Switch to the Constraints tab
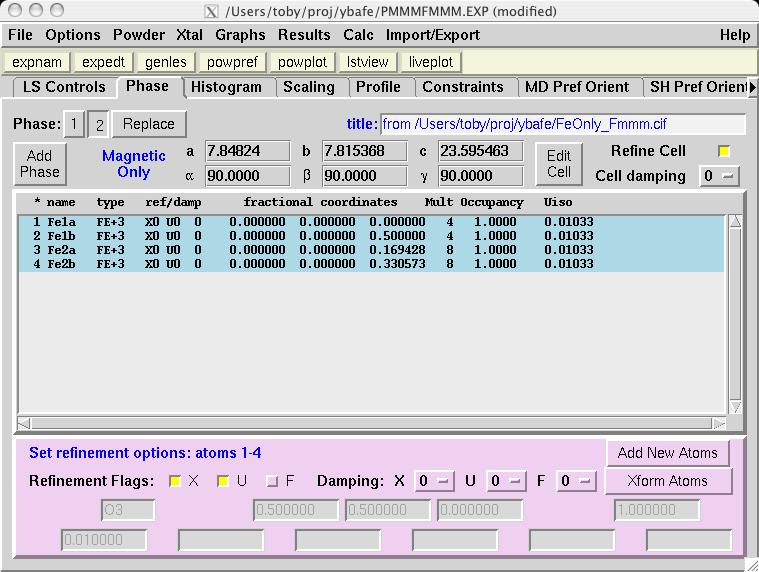The image size is (759, 572). [x=463, y=87]
